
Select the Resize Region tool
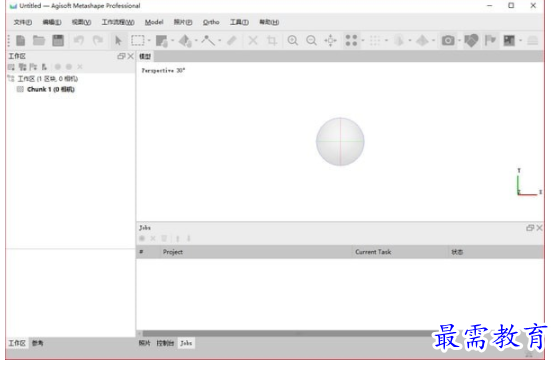tap(162, 41)
